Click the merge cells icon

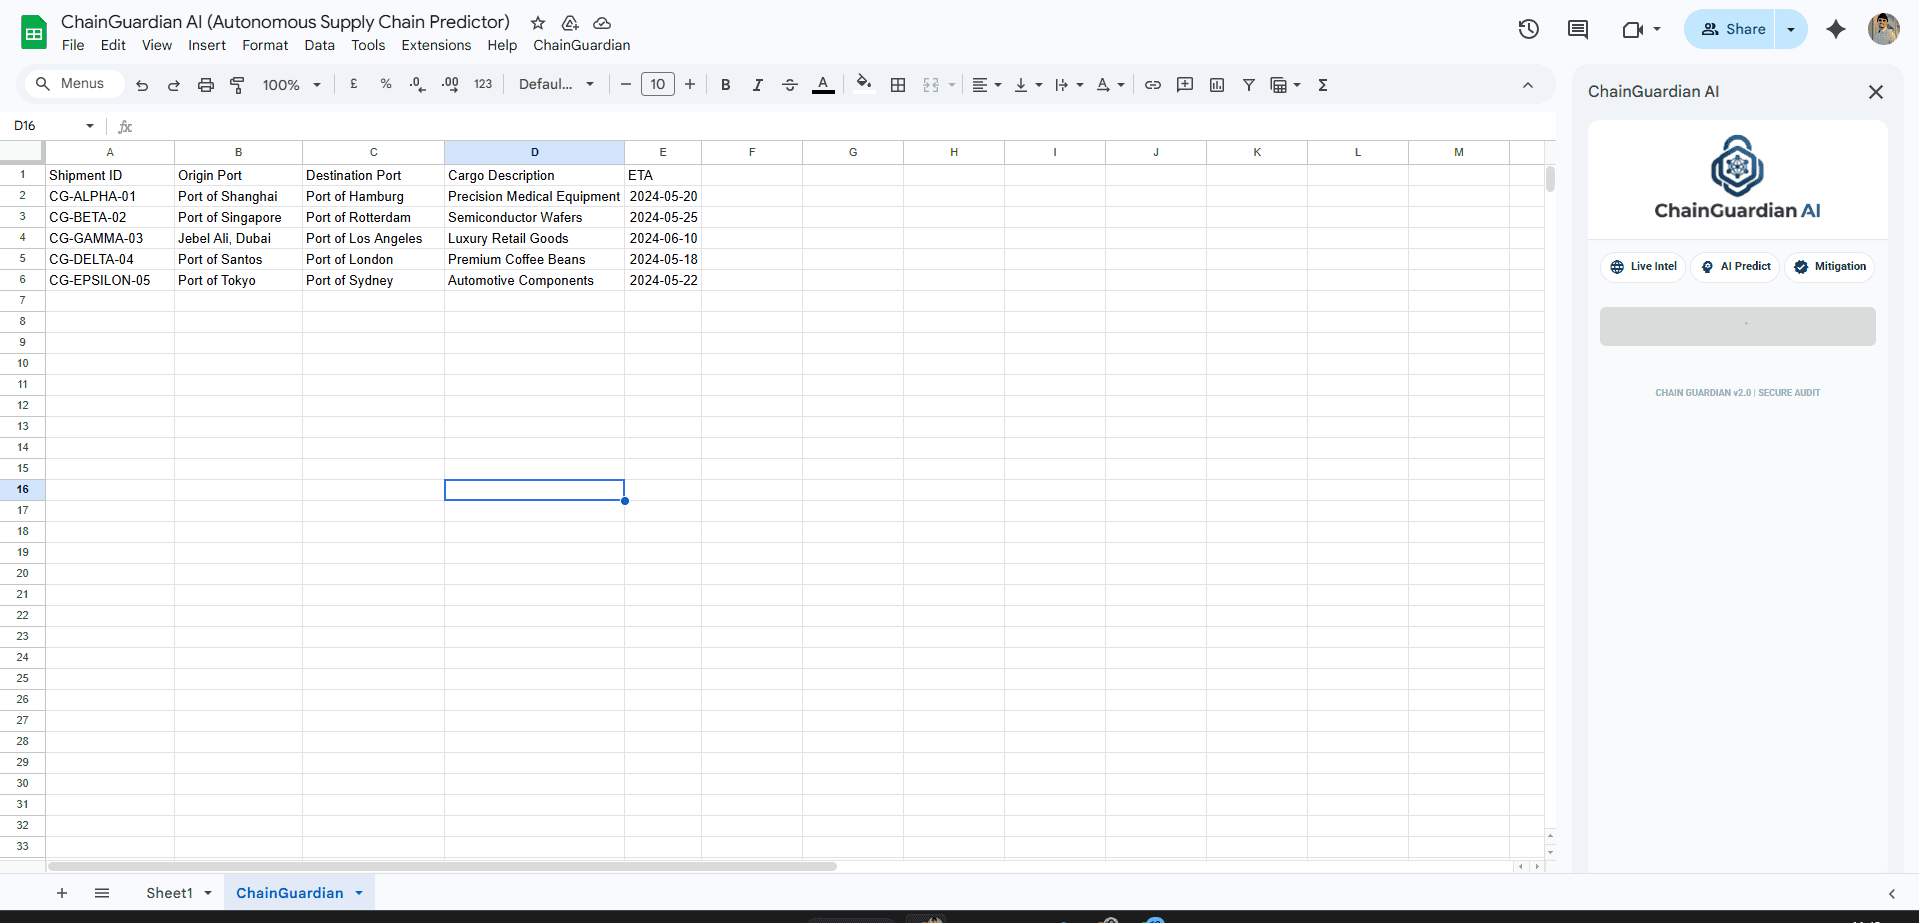(931, 85)
